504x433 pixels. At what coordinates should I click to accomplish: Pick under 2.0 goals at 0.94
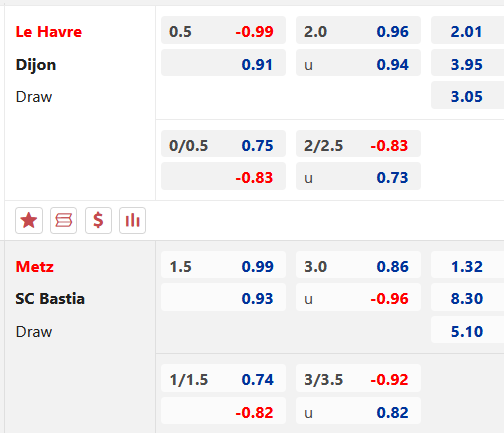(358, 63)
